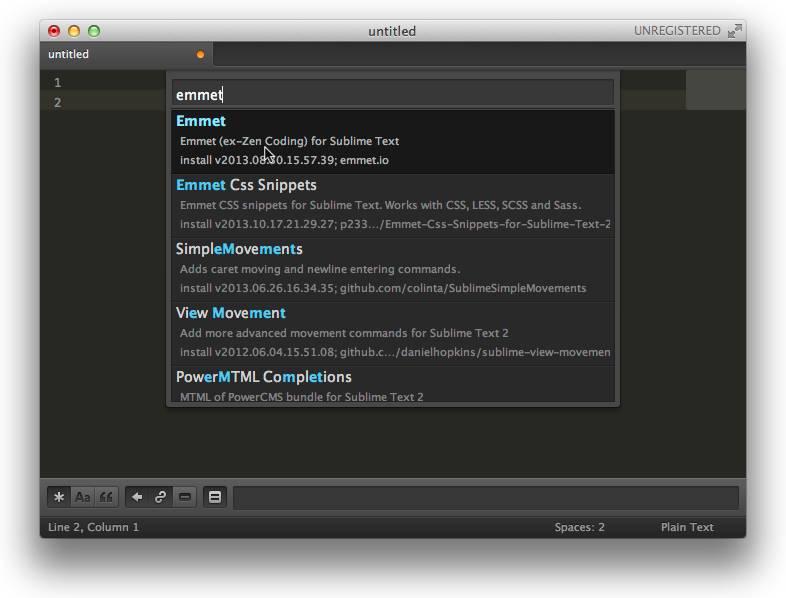Click the UNREGISTERED label in title bar

[677, 31]
